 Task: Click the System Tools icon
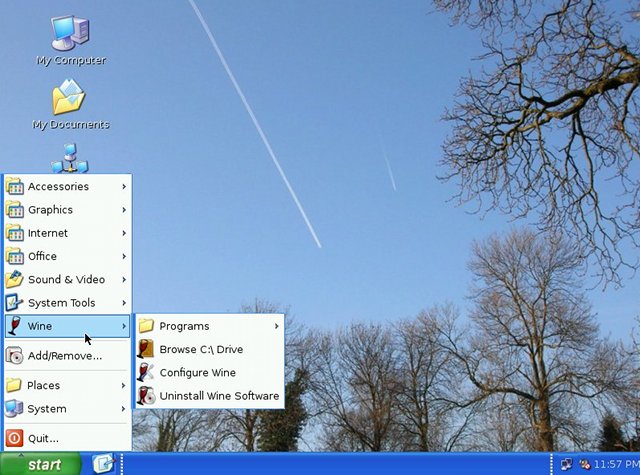pos(15,303)
